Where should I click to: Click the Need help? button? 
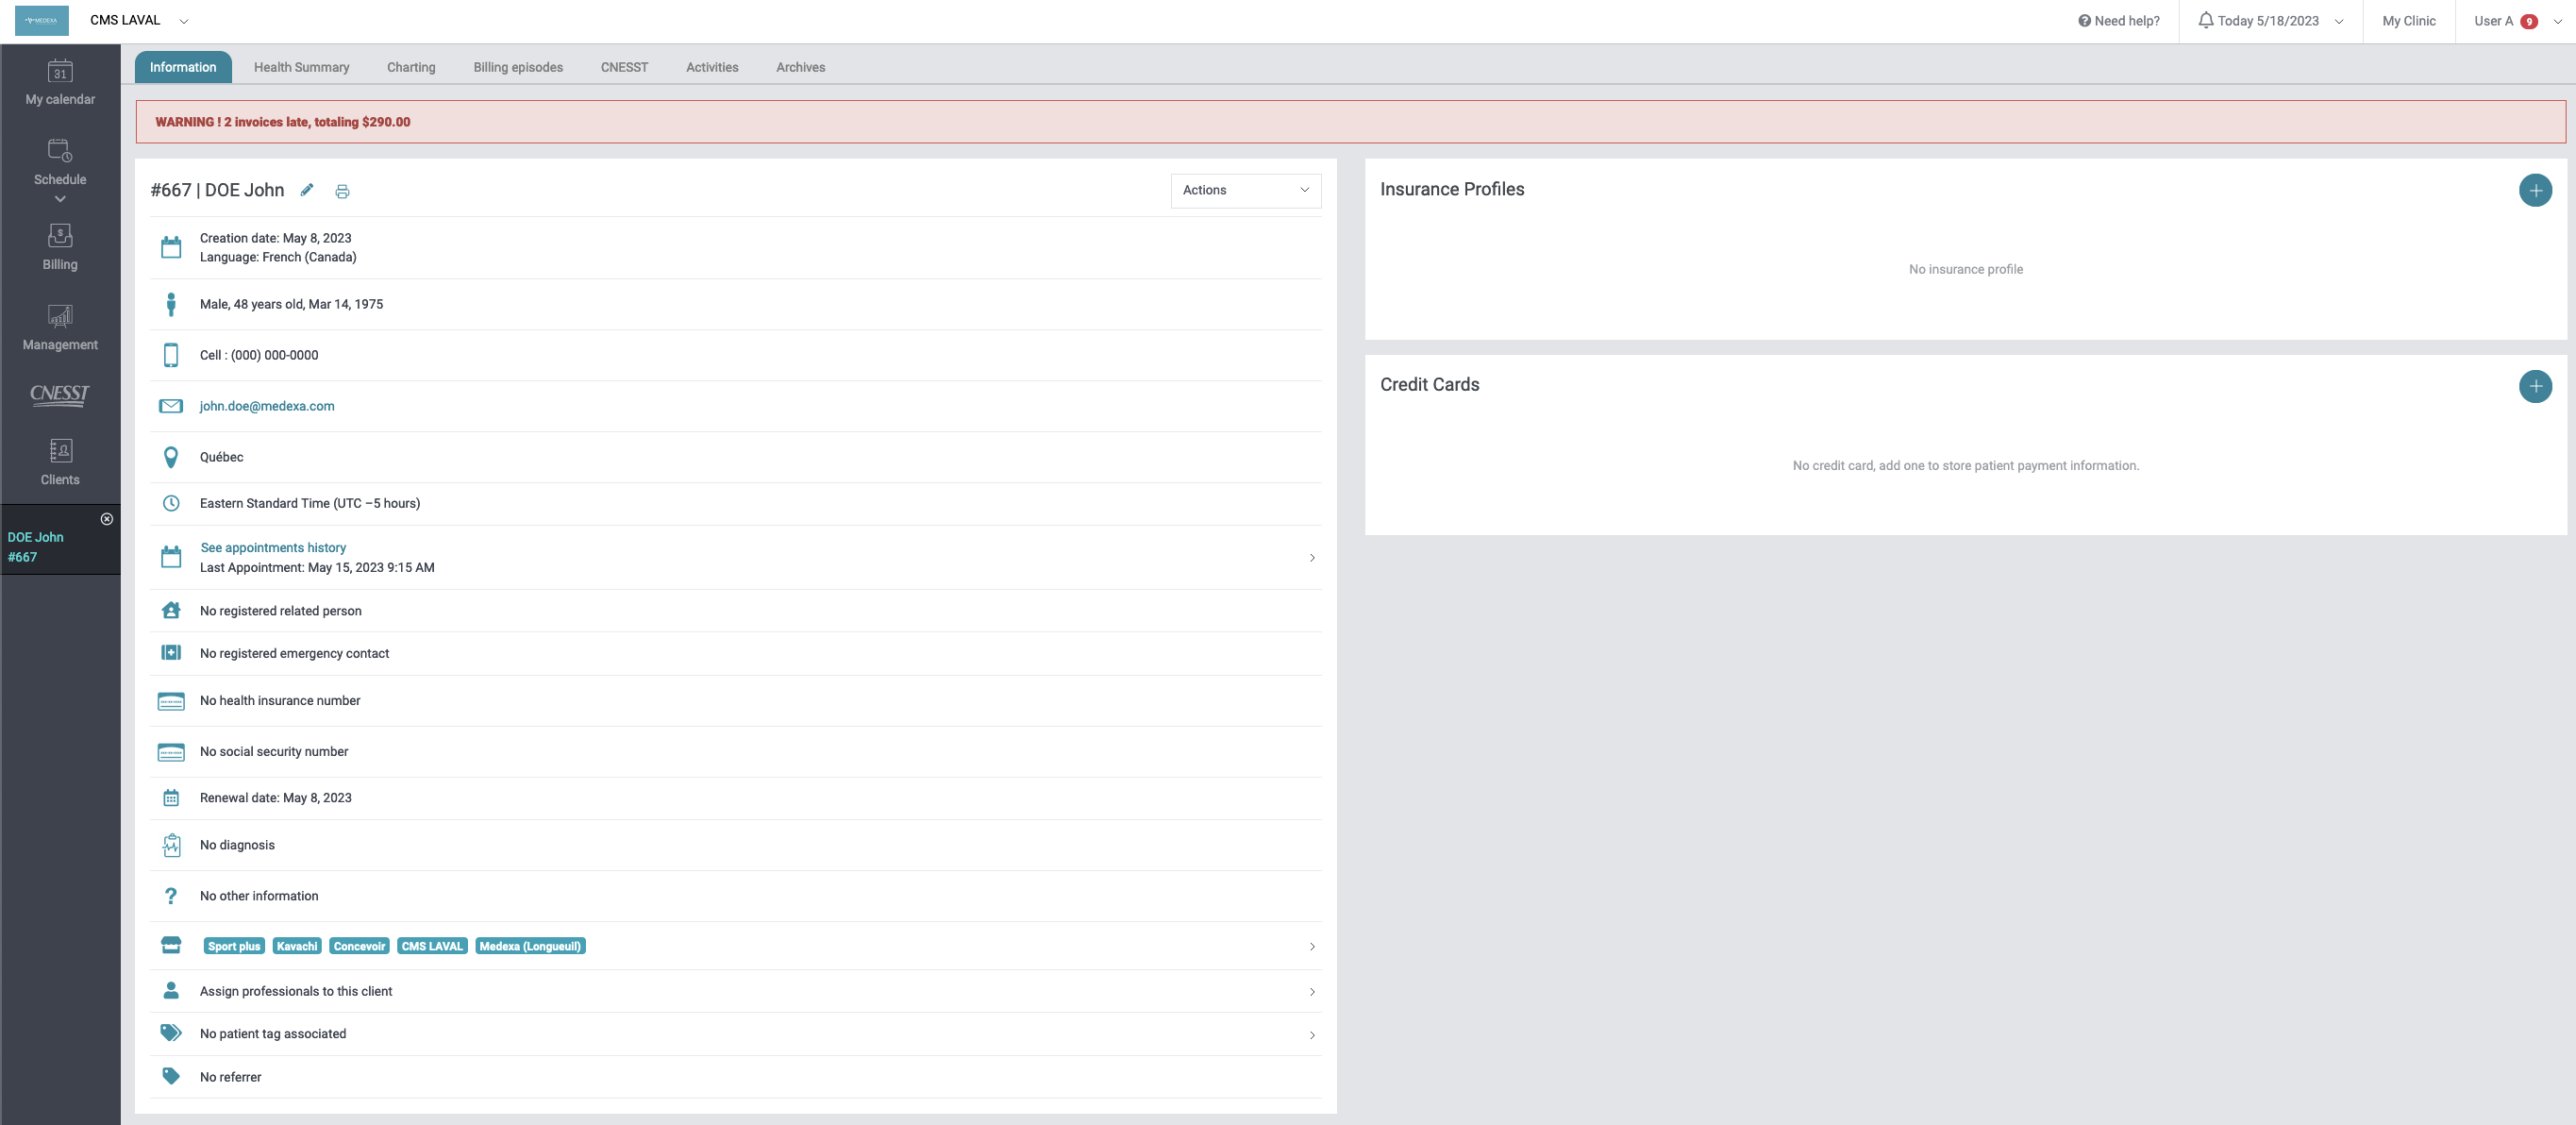click(2118, 21)
